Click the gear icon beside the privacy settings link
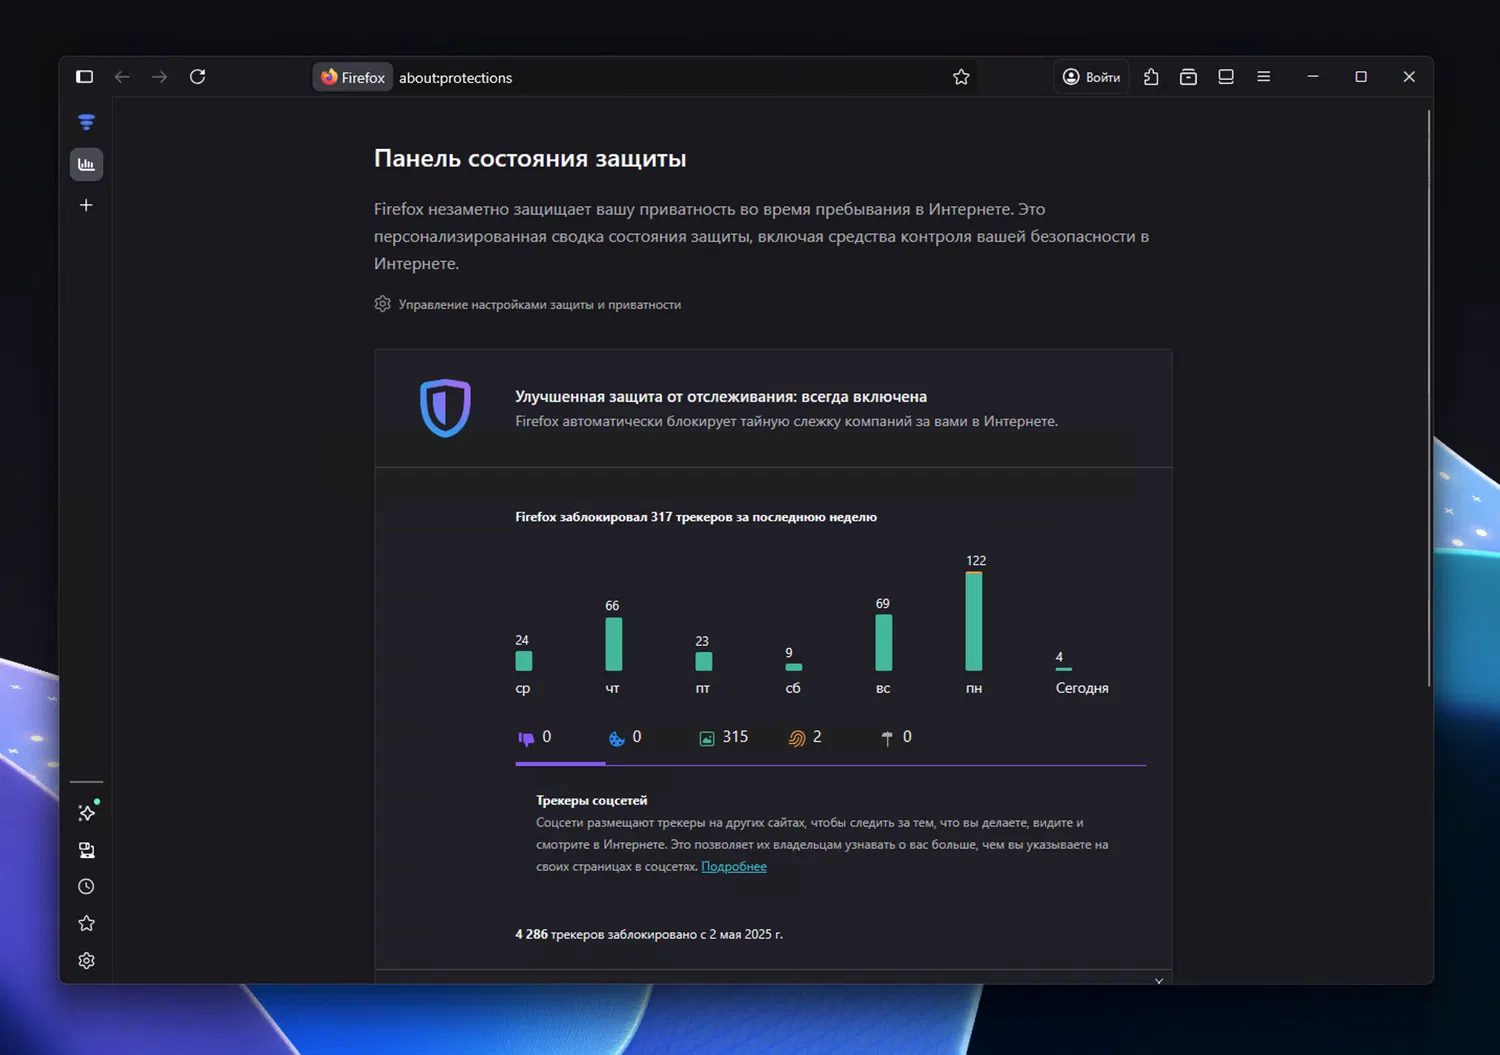 click(x=382, y=304)
